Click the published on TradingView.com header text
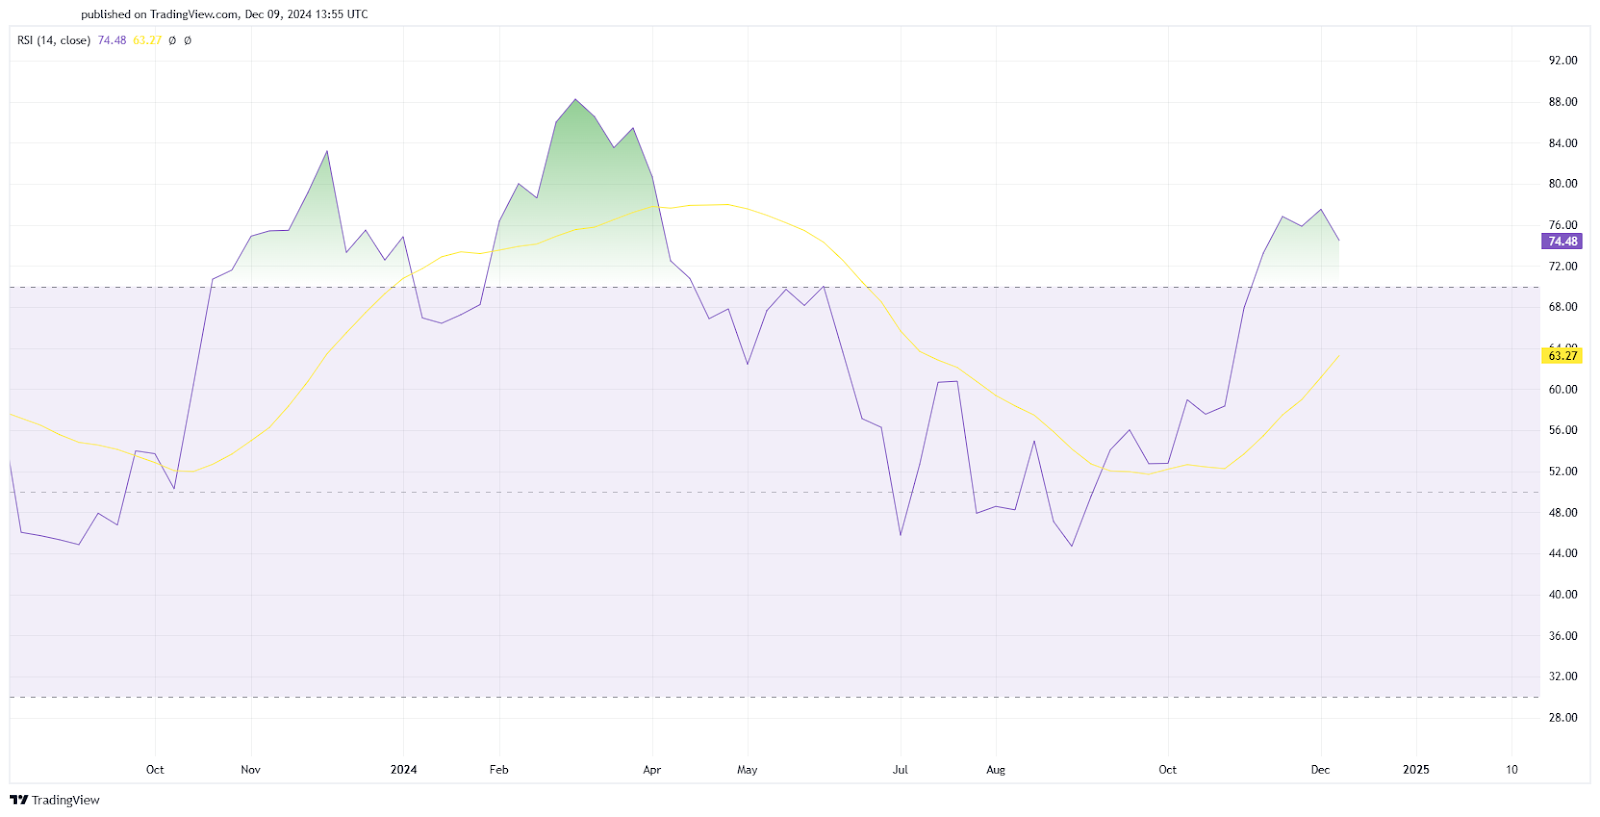The height and width of the screenshot is (817, 1600). [x=224, y=14]
